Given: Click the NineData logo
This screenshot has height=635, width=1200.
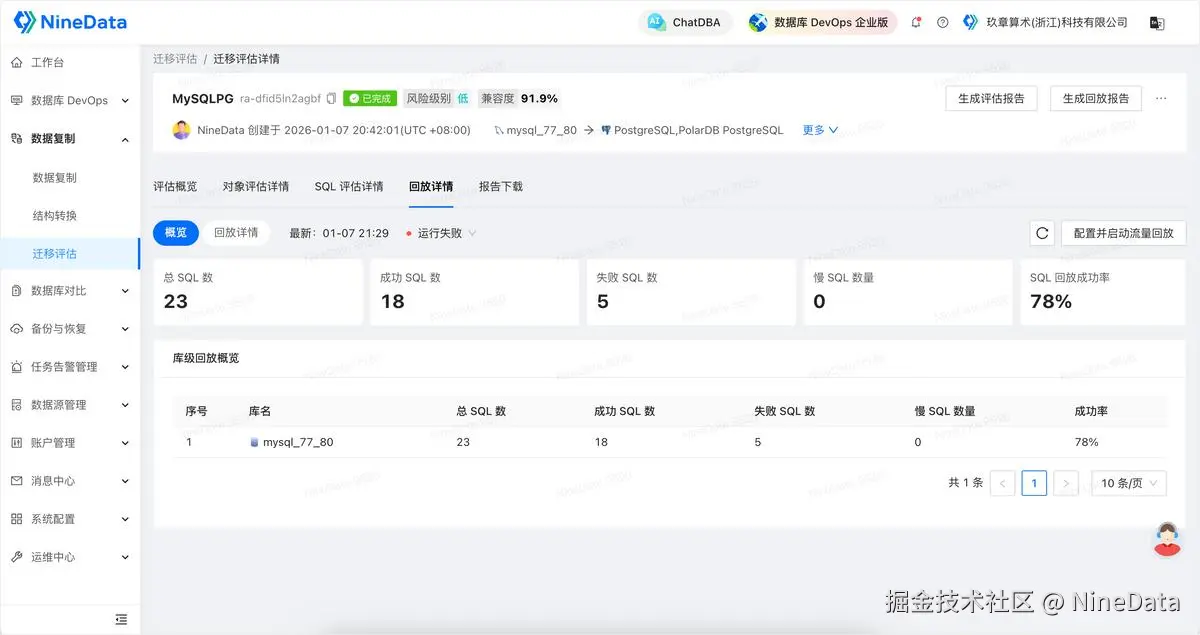Looking at the screenshot, I should (x=70, y=22).
